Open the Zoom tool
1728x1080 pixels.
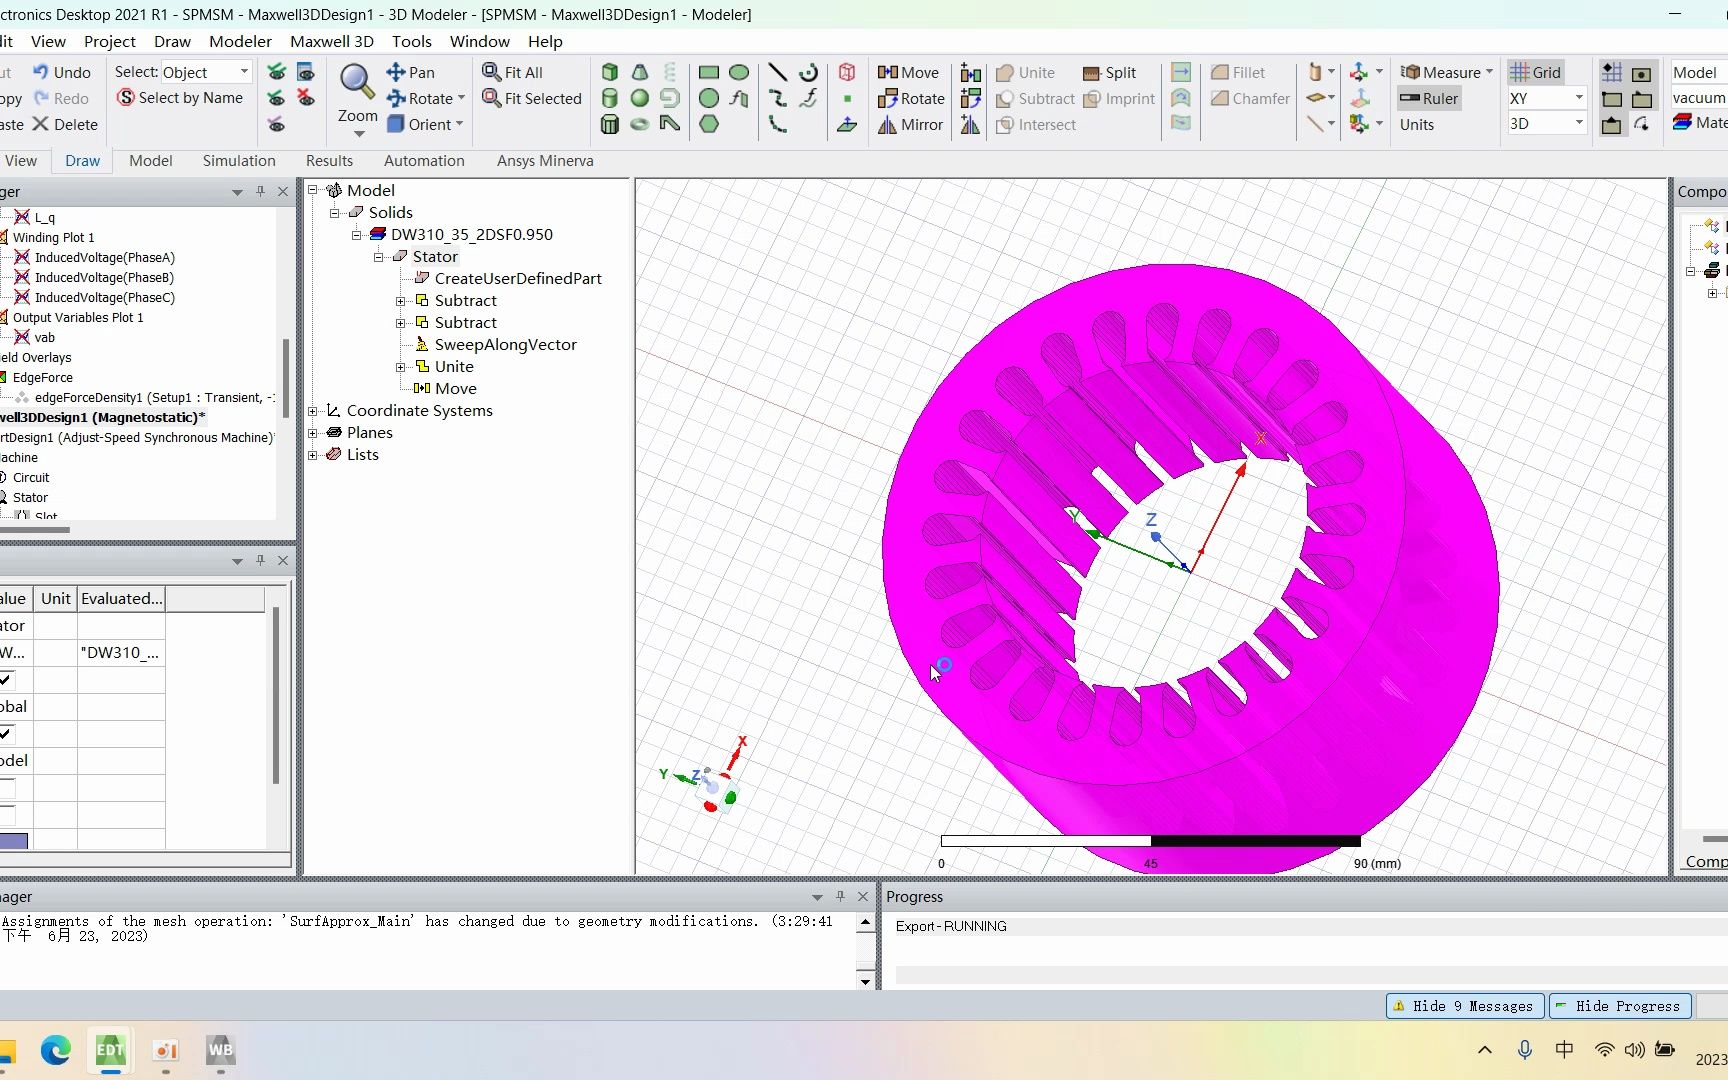coord(357,92)
